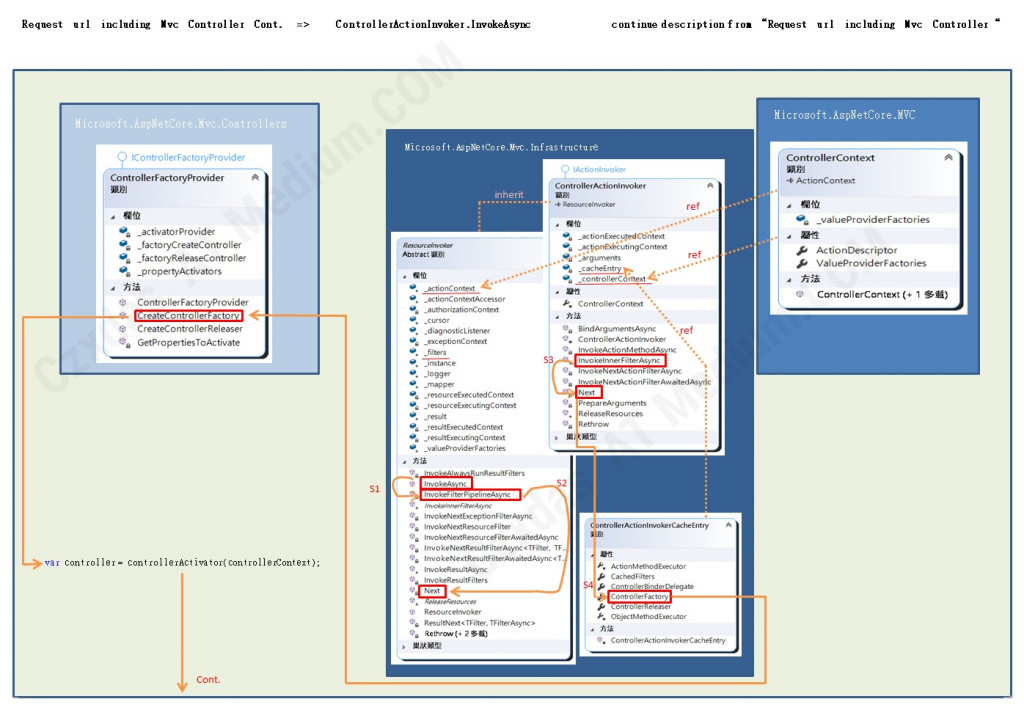Click the method icon beside InvokeAlwaysRunResultFilters
The width and height of the screenshot is (1024, 710).
click(x=413, y=473)
